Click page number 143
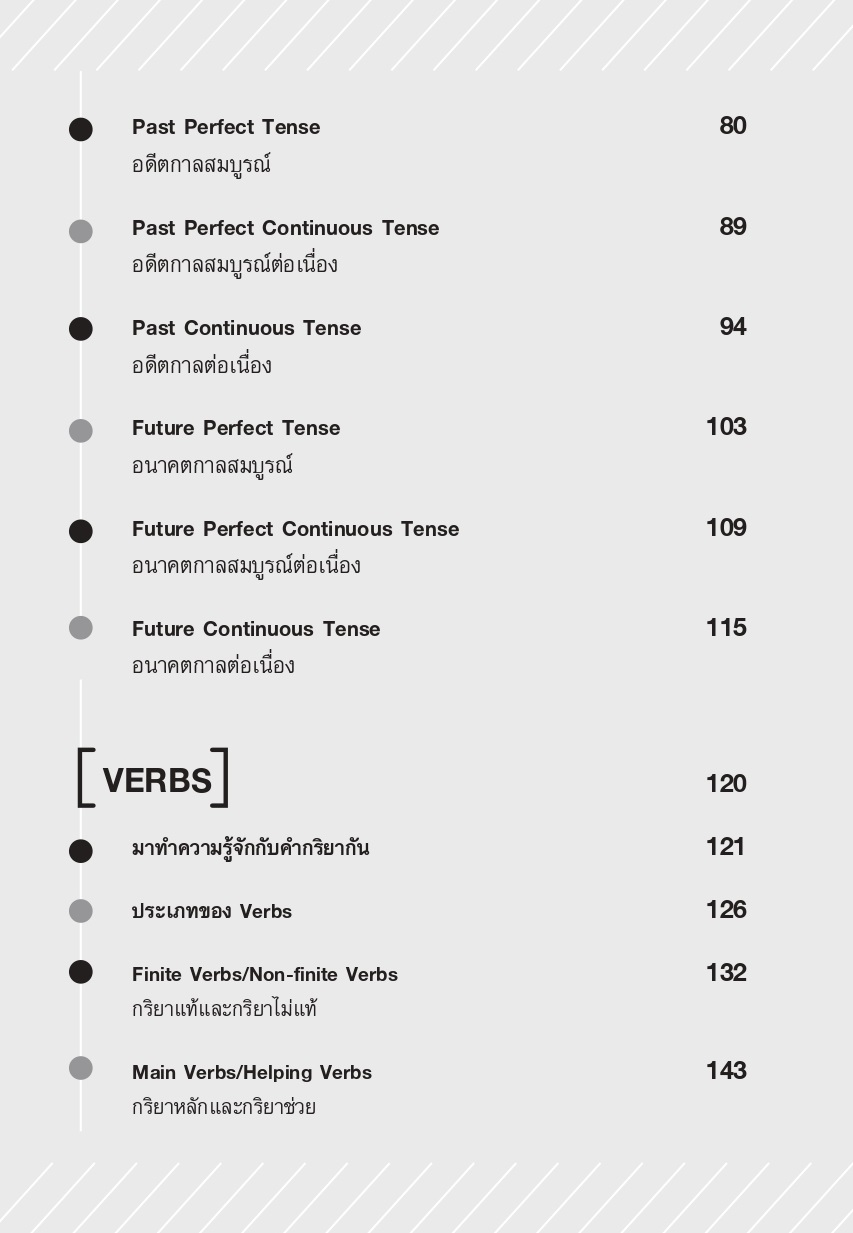Screen dimensions: 853x1233 click(726, 1071)
